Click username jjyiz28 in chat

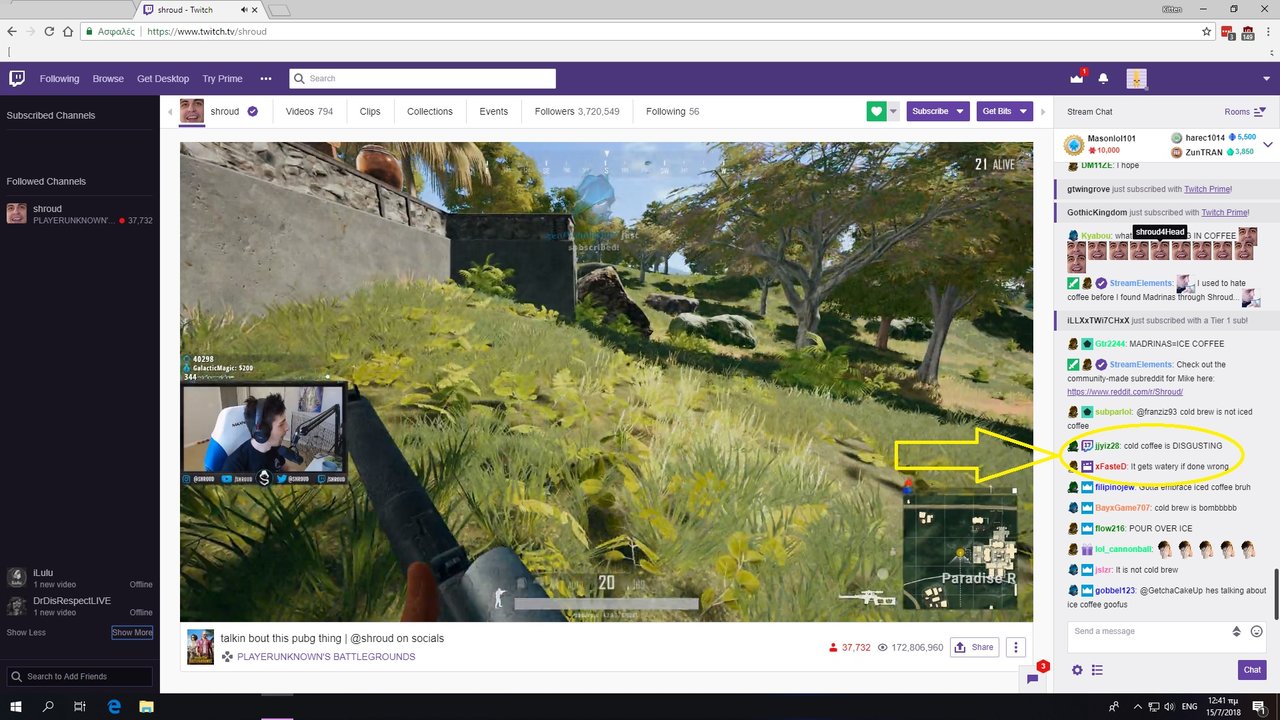[1107, 446]
